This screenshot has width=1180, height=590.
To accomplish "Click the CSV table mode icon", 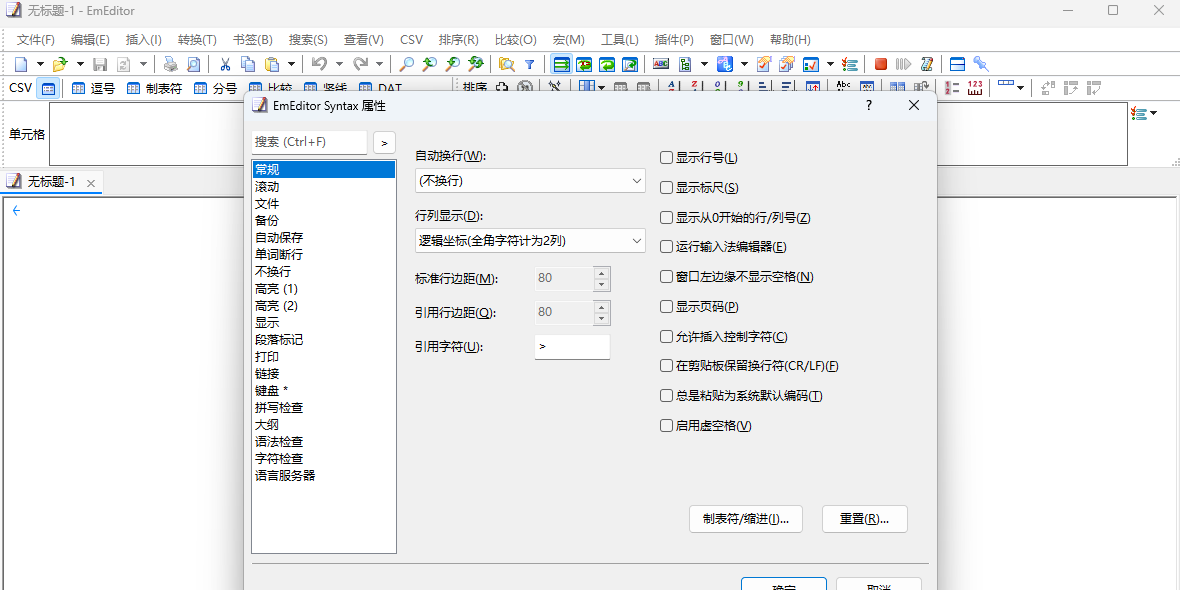I will (x=47, y=88).
